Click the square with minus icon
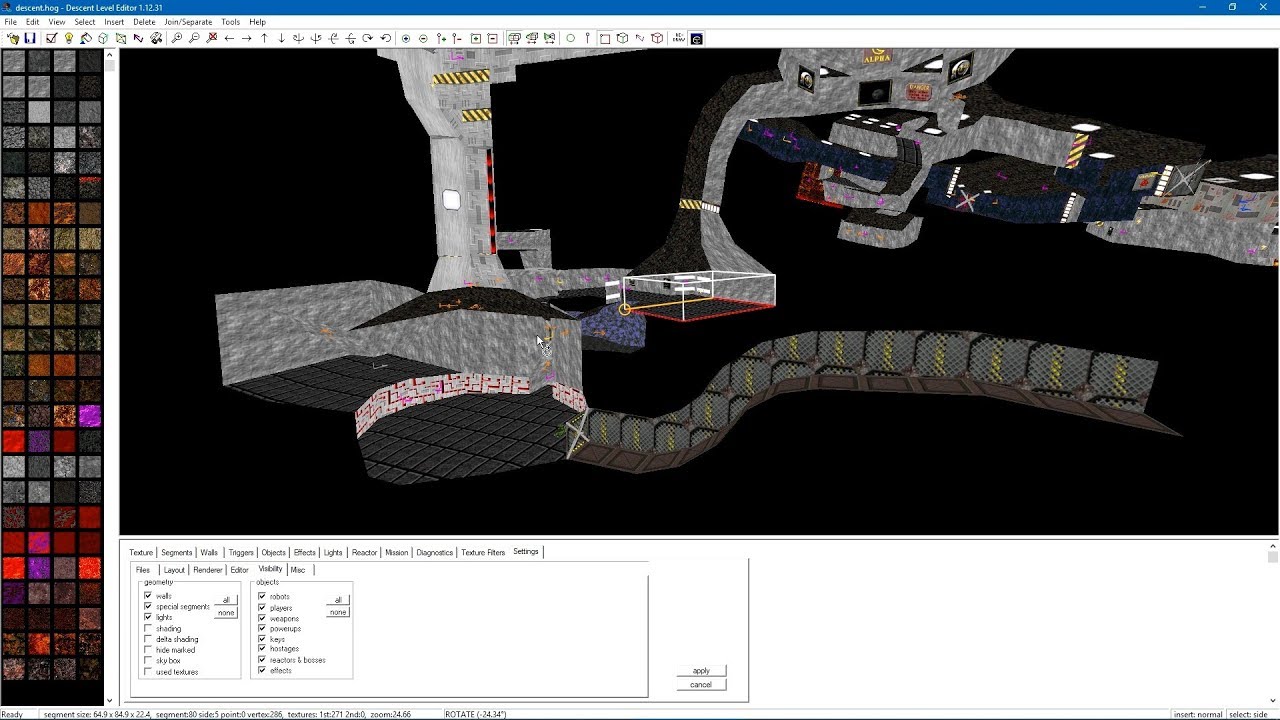 click(493, 38)
